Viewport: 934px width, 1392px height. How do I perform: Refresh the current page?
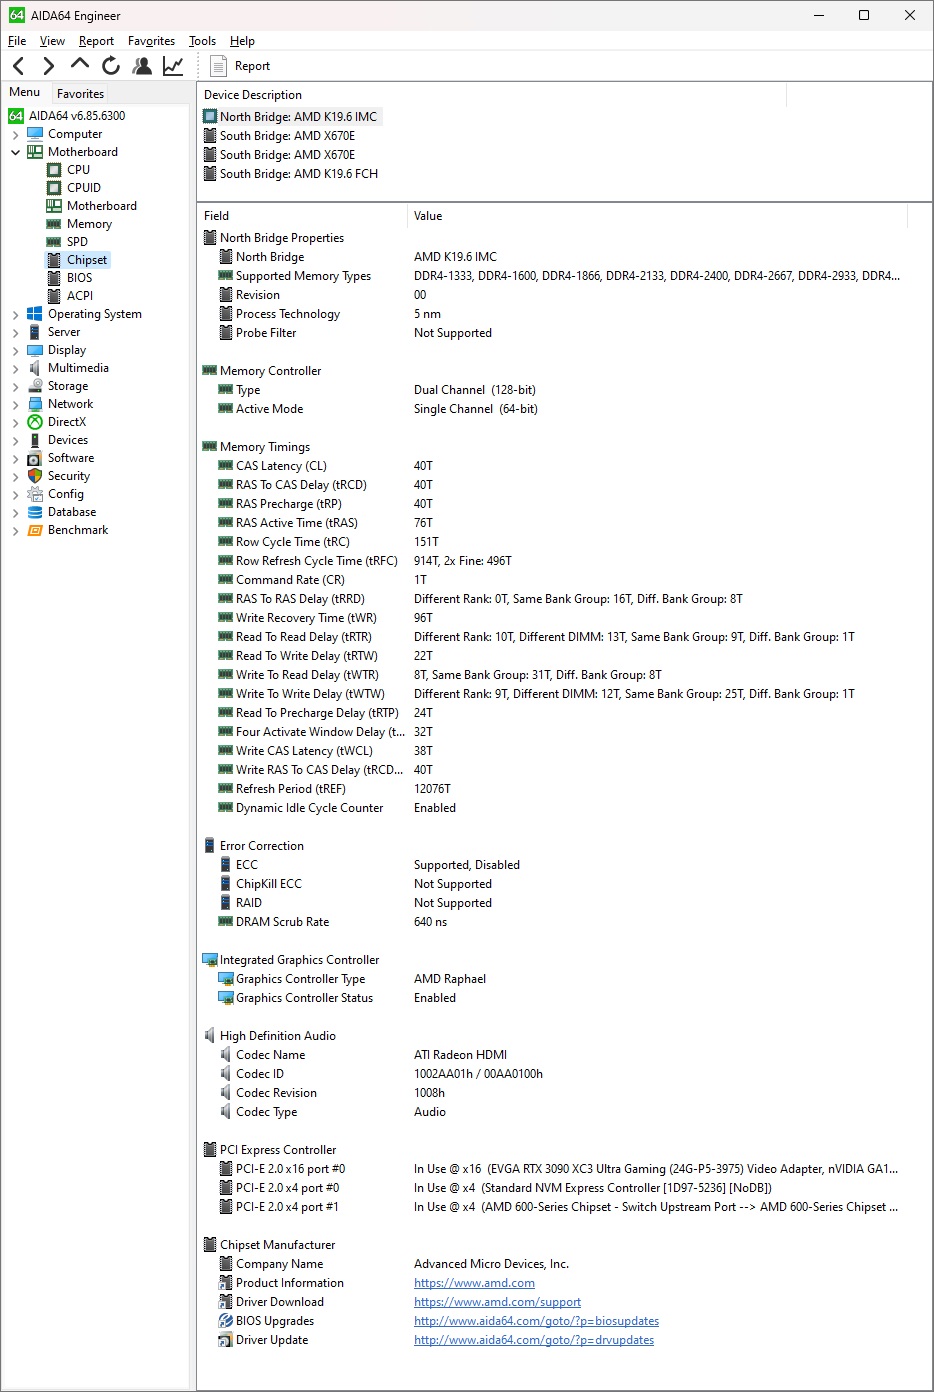(111, 66)
